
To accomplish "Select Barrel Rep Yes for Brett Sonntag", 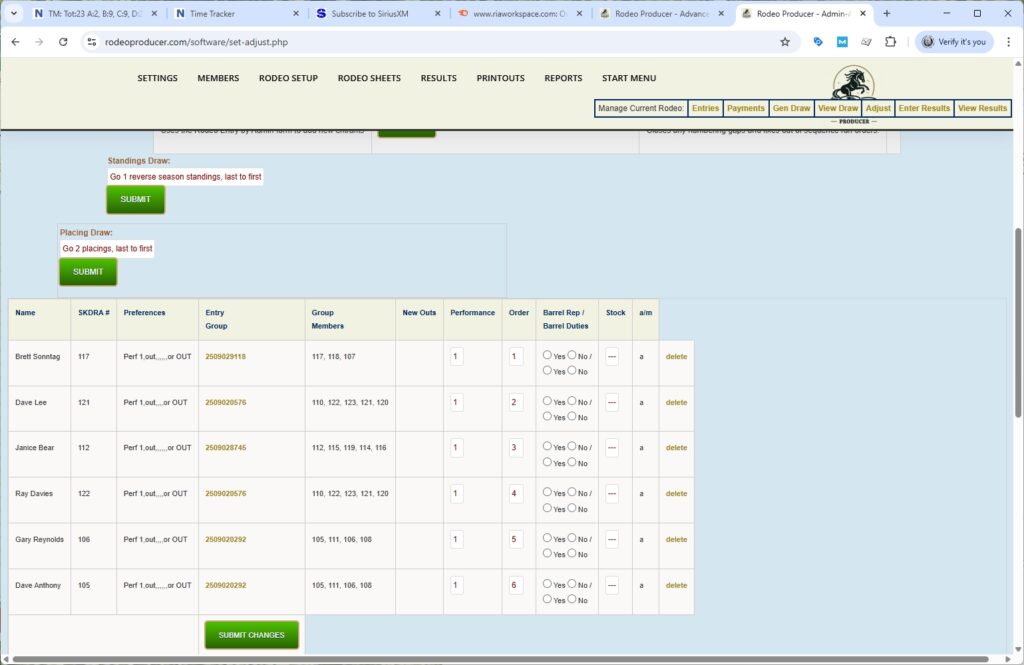I will [x=547, y=356].
